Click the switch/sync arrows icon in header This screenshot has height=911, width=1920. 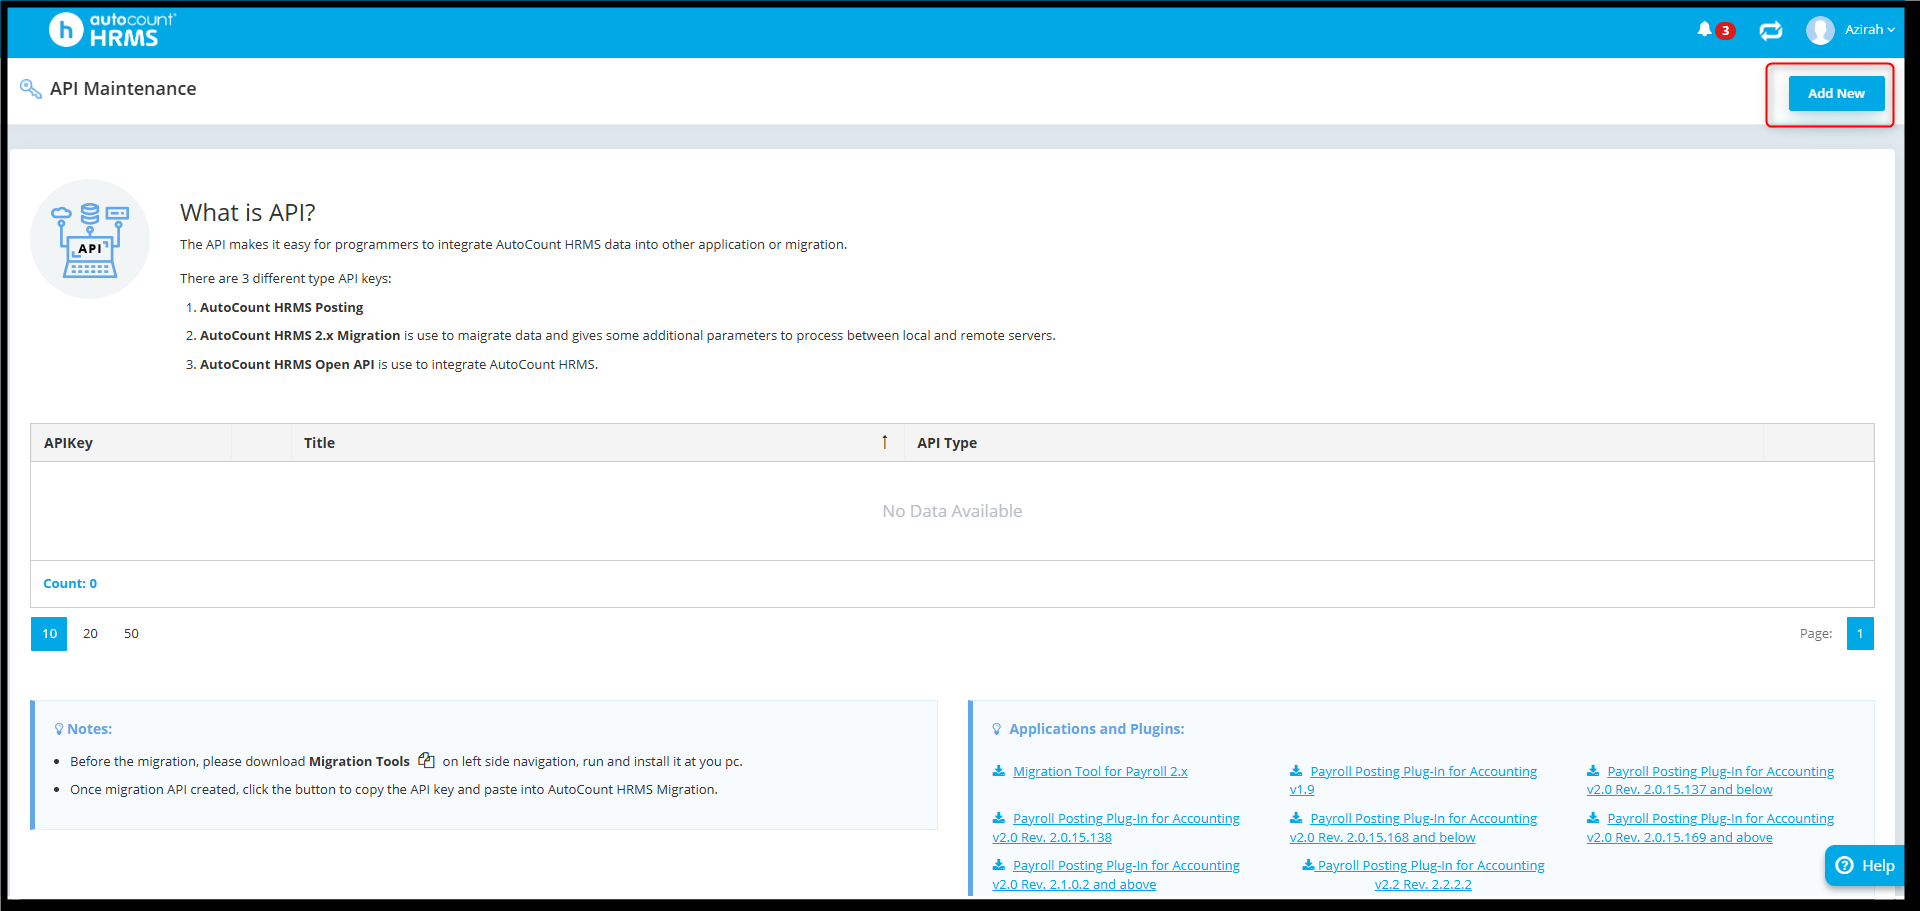click(1771, 31)
